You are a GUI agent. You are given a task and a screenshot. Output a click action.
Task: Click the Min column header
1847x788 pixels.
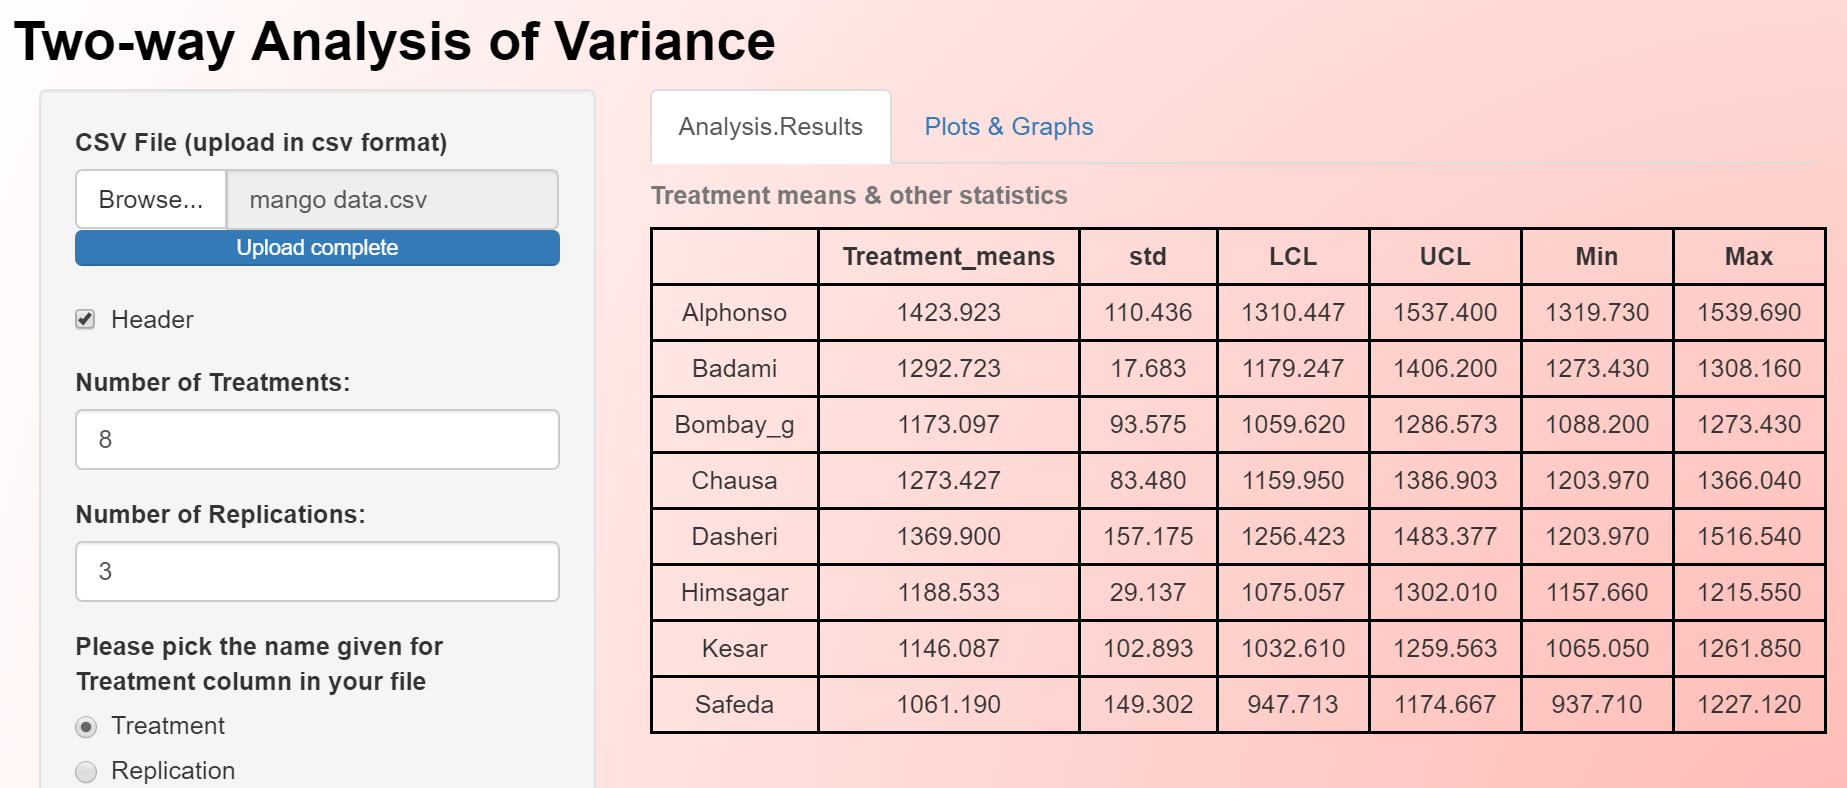pyautogui.click(x=1596, y=257)
